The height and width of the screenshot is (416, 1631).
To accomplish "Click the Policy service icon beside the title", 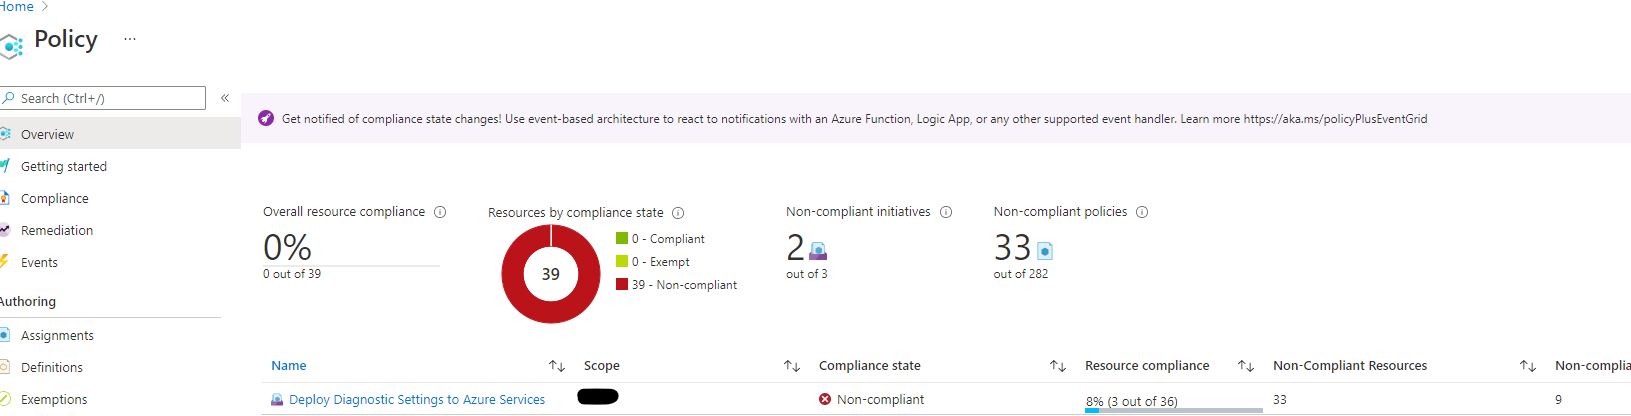I will [11, 46].
